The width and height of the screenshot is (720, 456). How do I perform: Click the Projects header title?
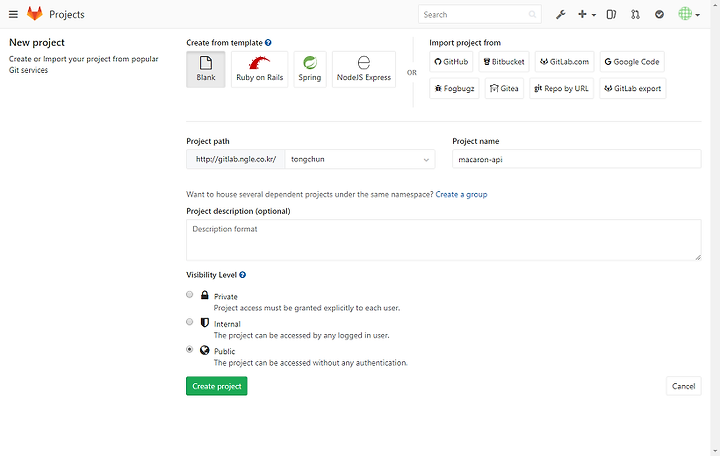click(67, 15)
